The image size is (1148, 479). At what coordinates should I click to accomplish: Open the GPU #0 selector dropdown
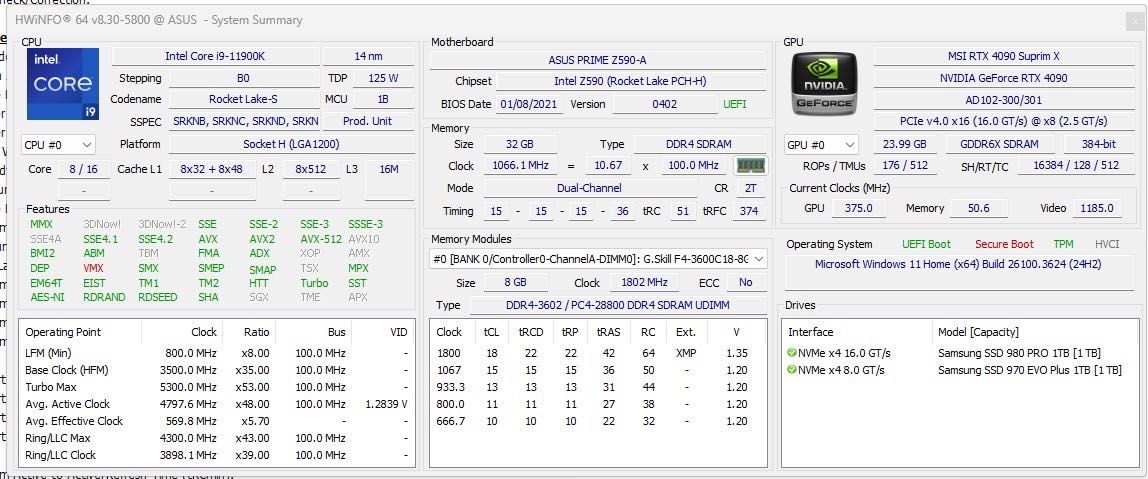(x=821, y=145)
